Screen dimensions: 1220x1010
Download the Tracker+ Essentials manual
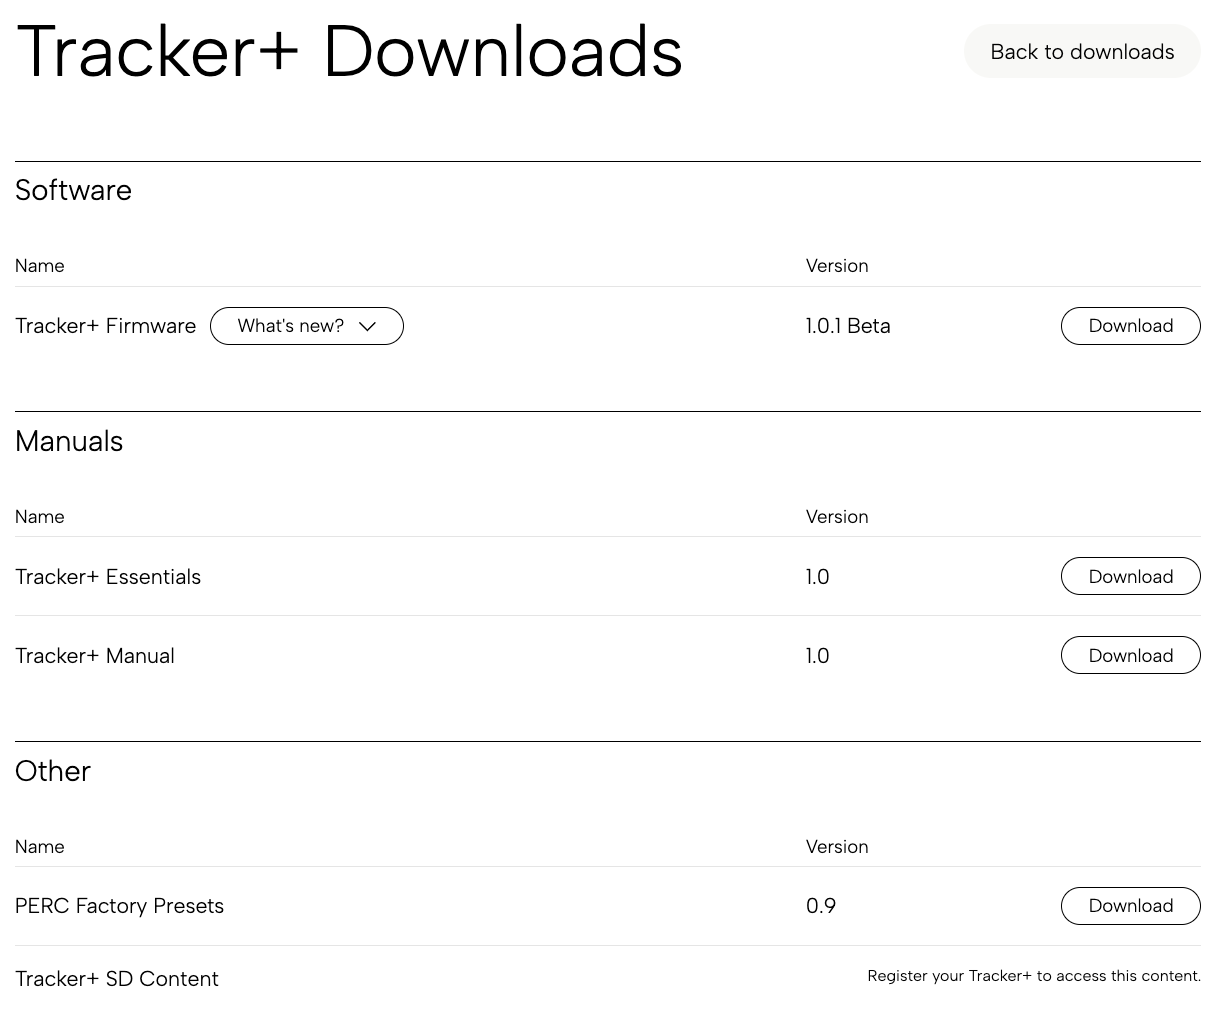point(1130,576)
